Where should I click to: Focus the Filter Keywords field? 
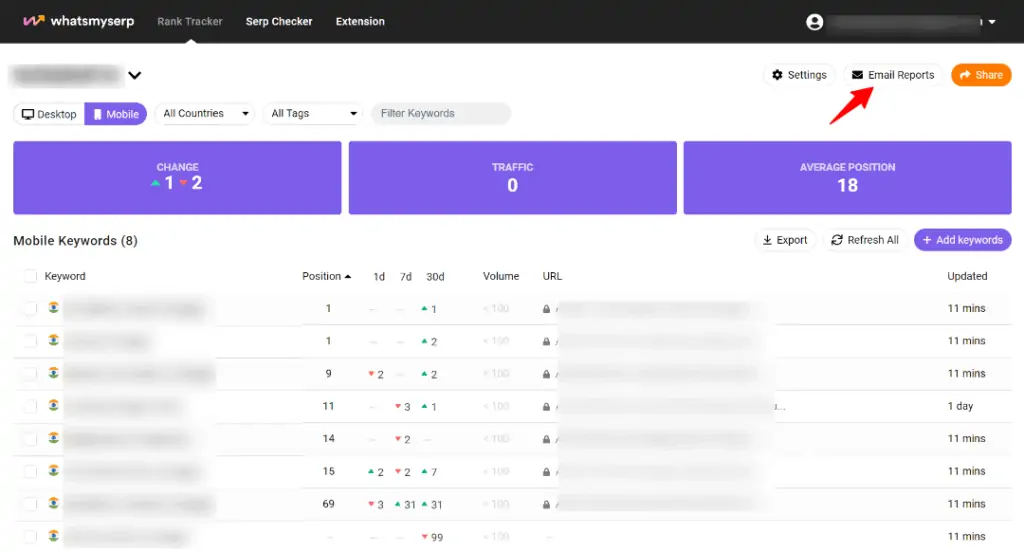tap(441, 114)
